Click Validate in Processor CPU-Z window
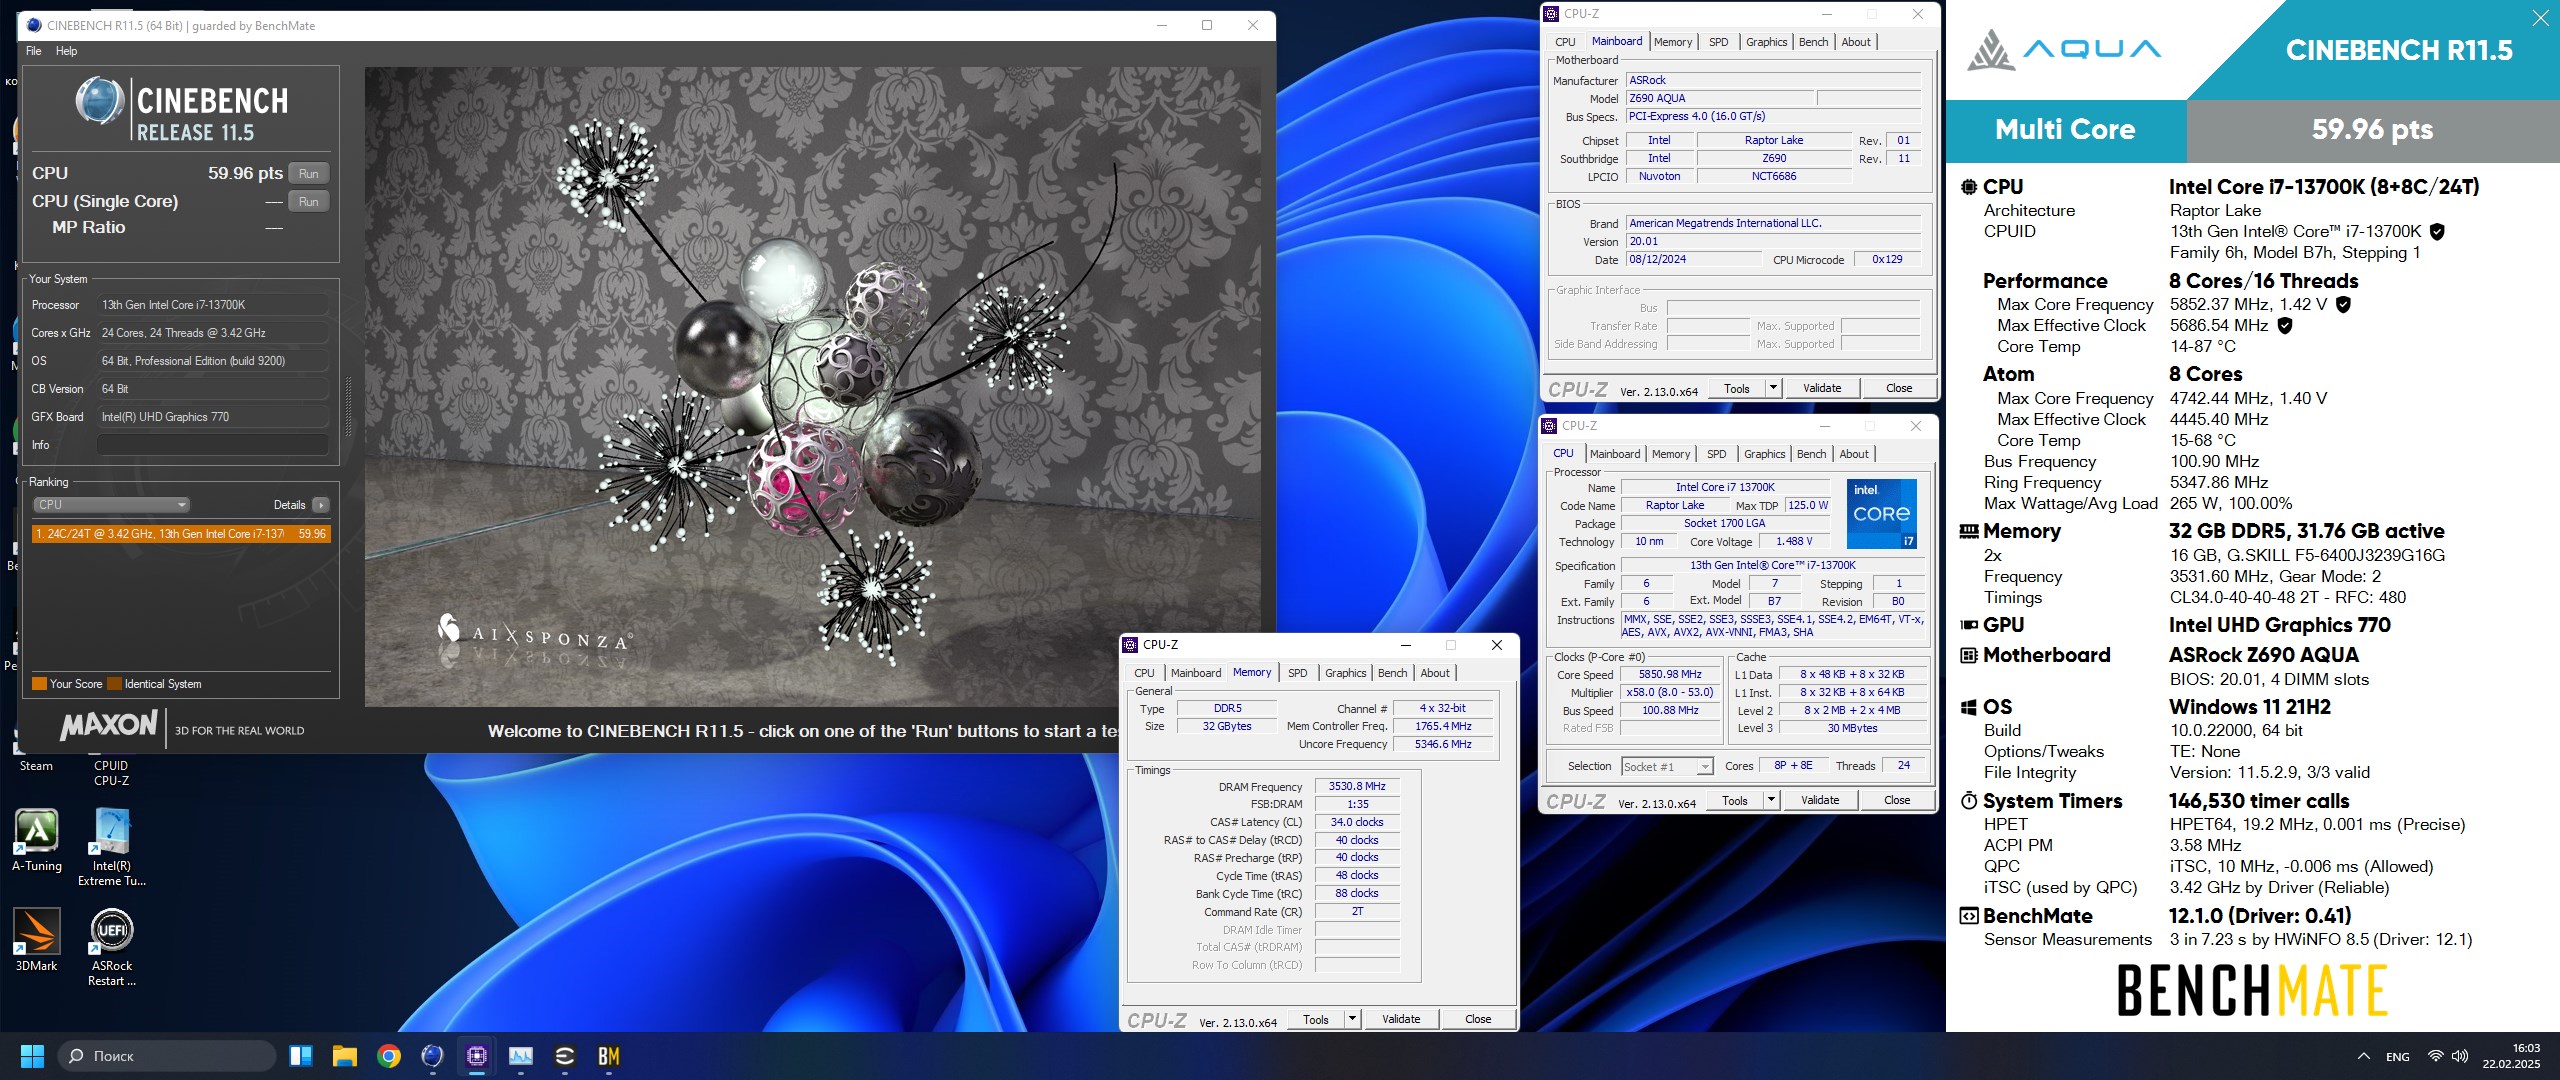Viewport: 2560px width, 1080px height. (1819, 801)
